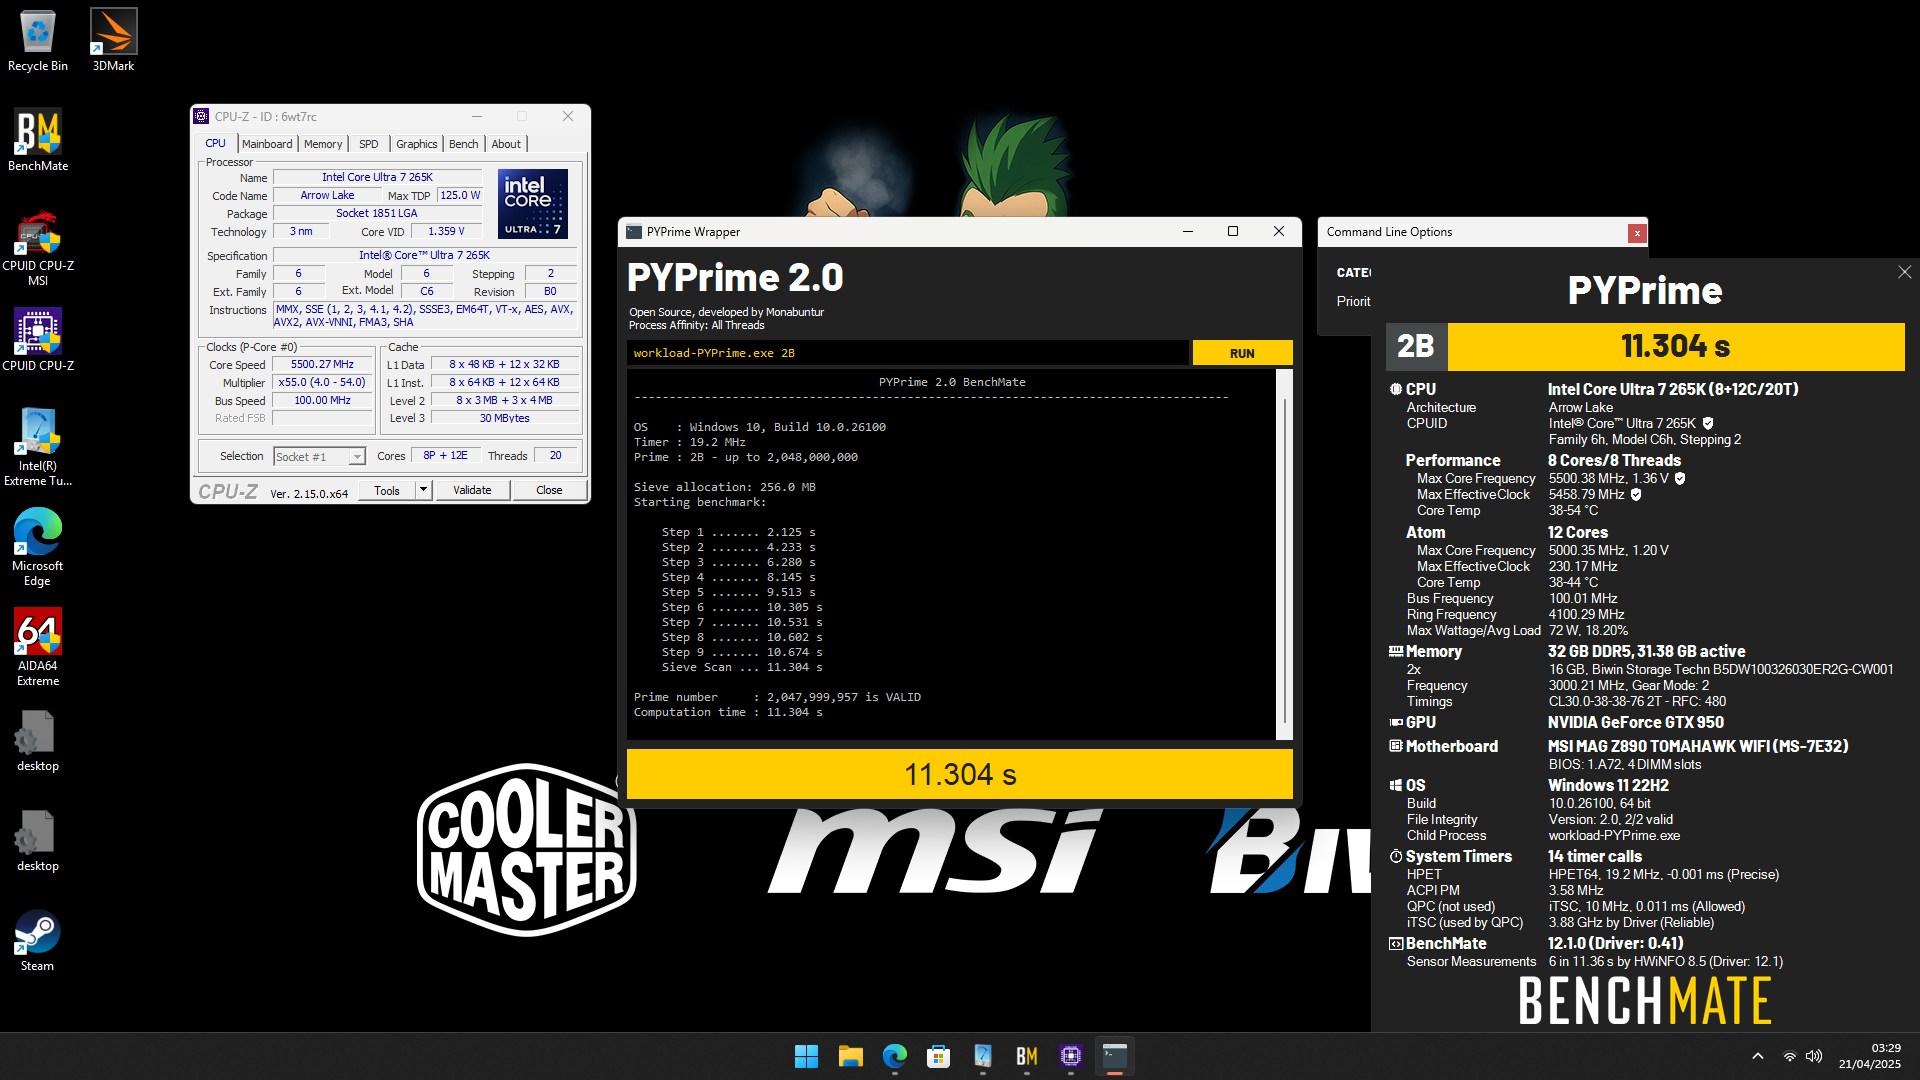Open the CPUID CPU-Z MSI shortcut
The width and height of the screenshot is (1920, 1080).
38,247
